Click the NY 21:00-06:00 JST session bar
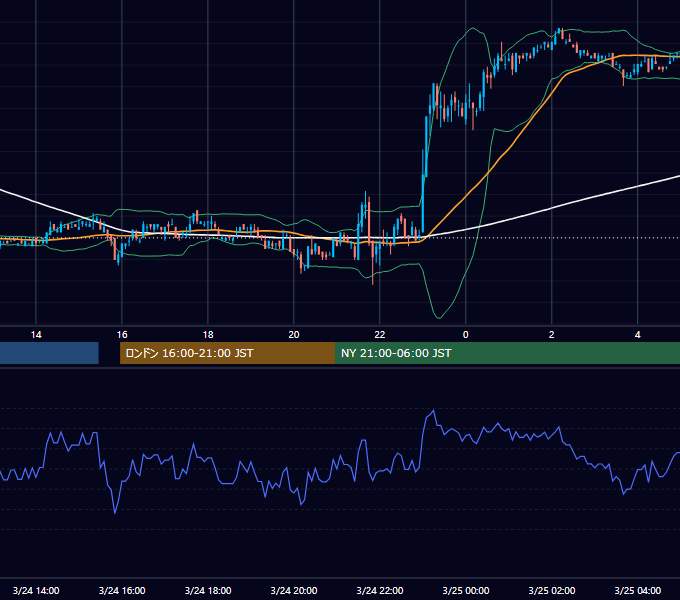 pyautogui.click(x=507, y=353)
